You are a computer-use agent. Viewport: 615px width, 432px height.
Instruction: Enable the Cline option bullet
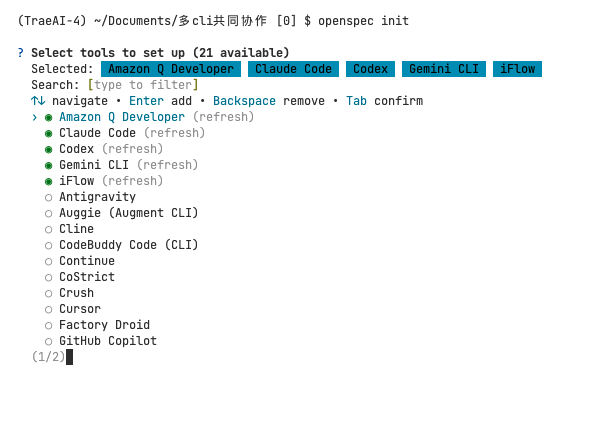(48, 229)
